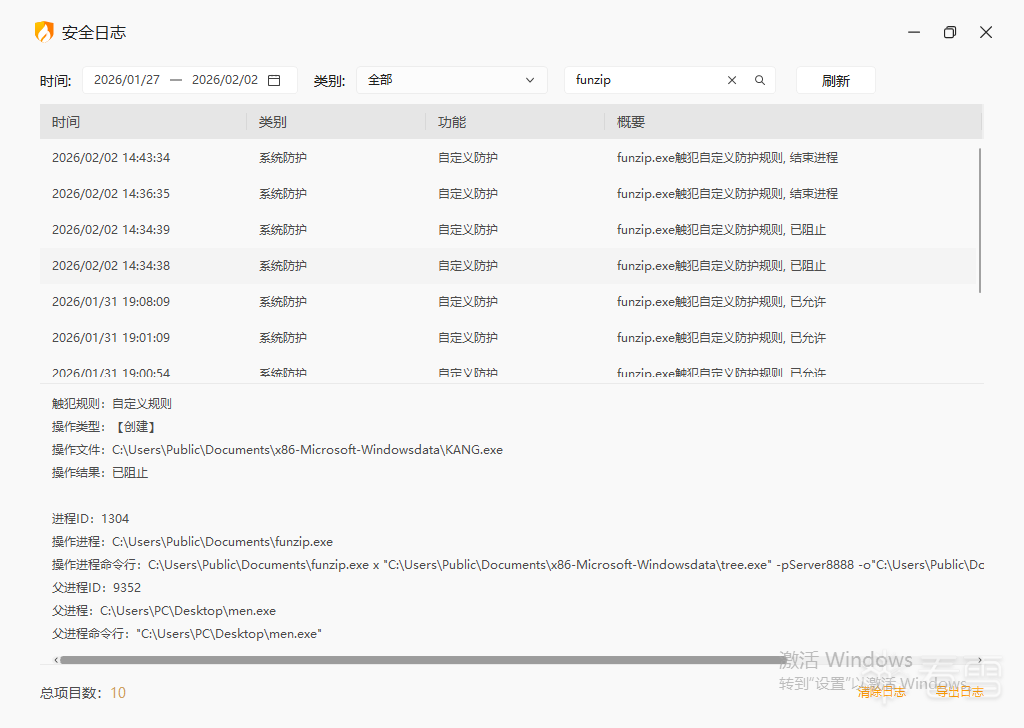This screenshot has height=728, width=1024.
Task: Click the 操作类型: 【创建】 text
Action: (x=104, y=427)
